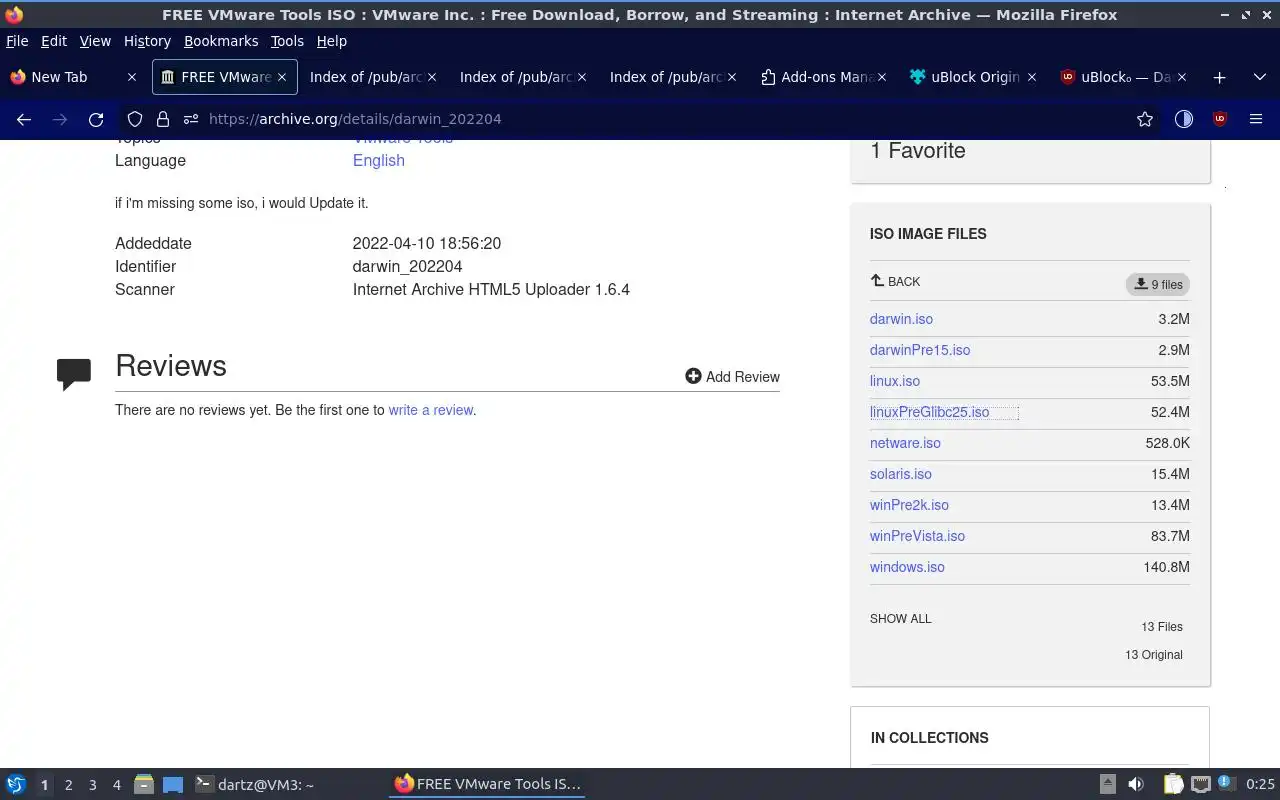Click 'write a review' link
This screenshot has width=1280, height=800.
(431, 410)
